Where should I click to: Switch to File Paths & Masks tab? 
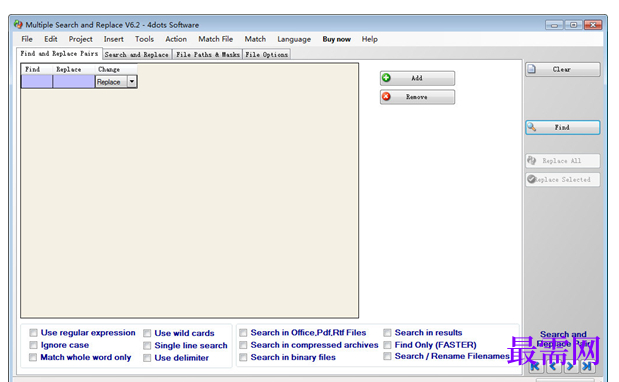click(x=208, y=54)
